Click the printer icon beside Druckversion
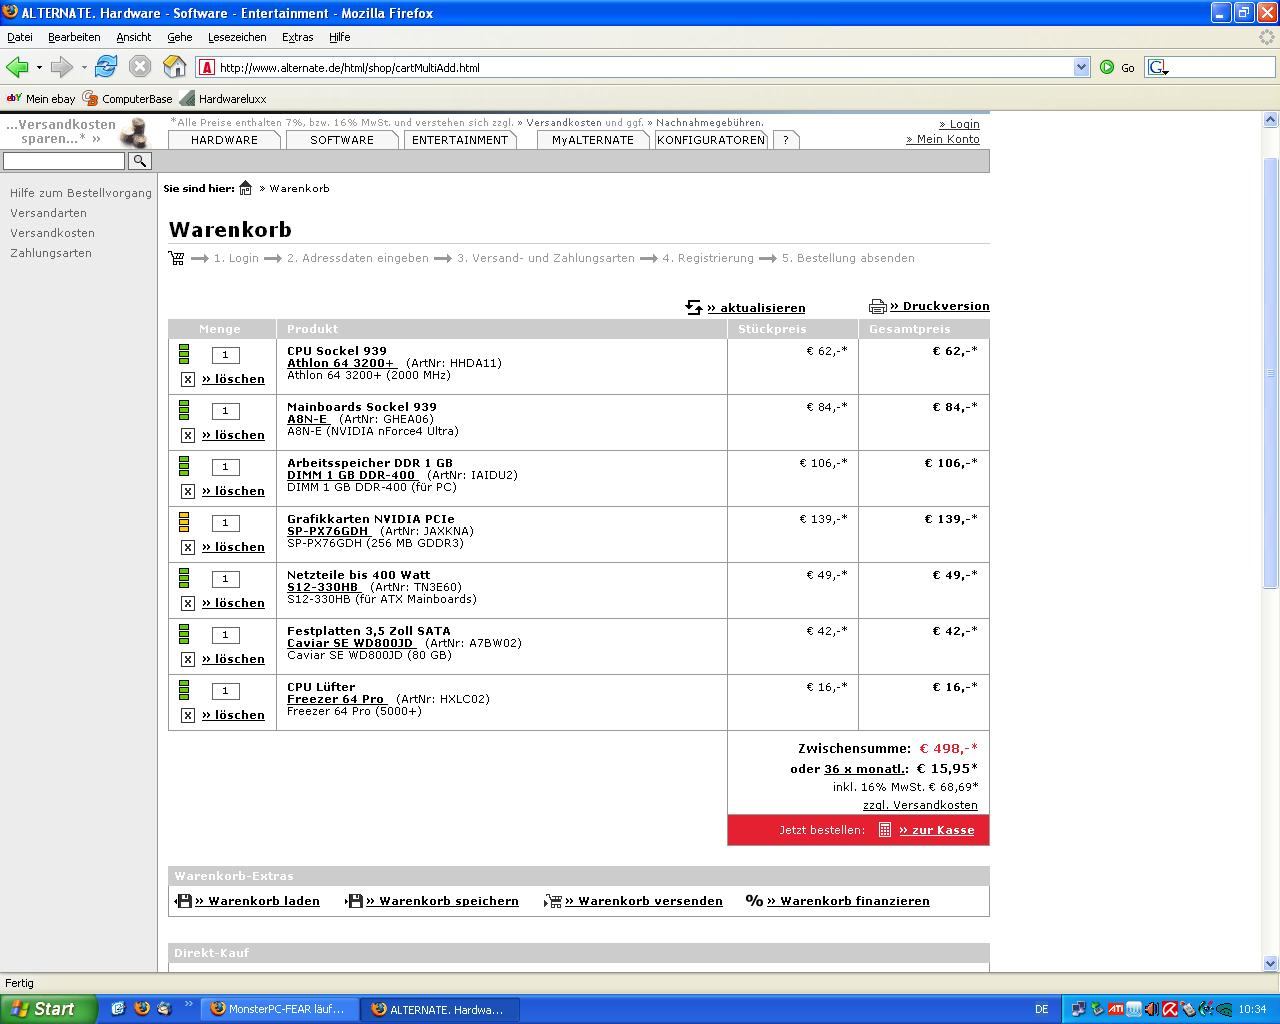The width and height of the screenshot is (1280, 1024). (x=878, y=306)
